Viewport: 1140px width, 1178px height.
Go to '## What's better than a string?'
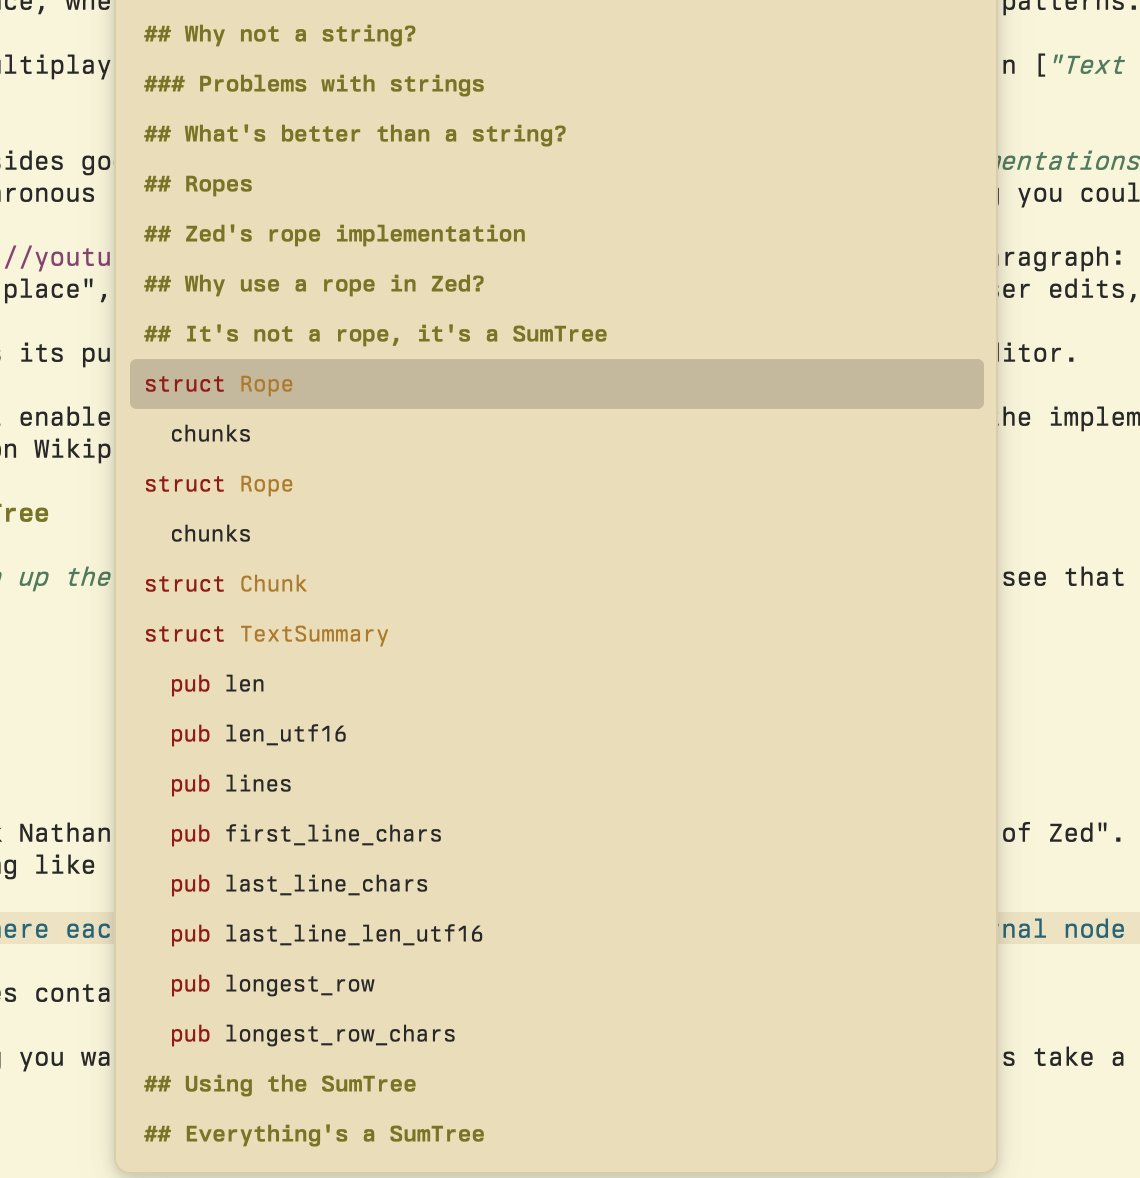coord(556,134)
